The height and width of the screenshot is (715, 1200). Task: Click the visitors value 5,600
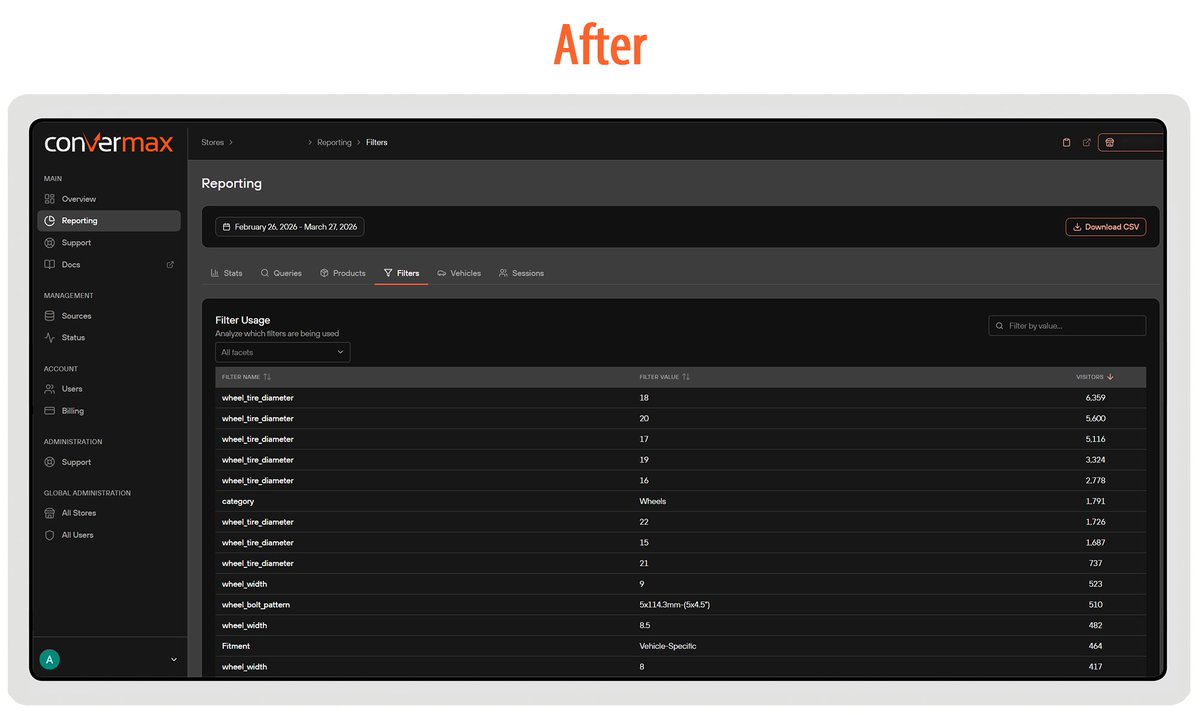coord(1095,419)
